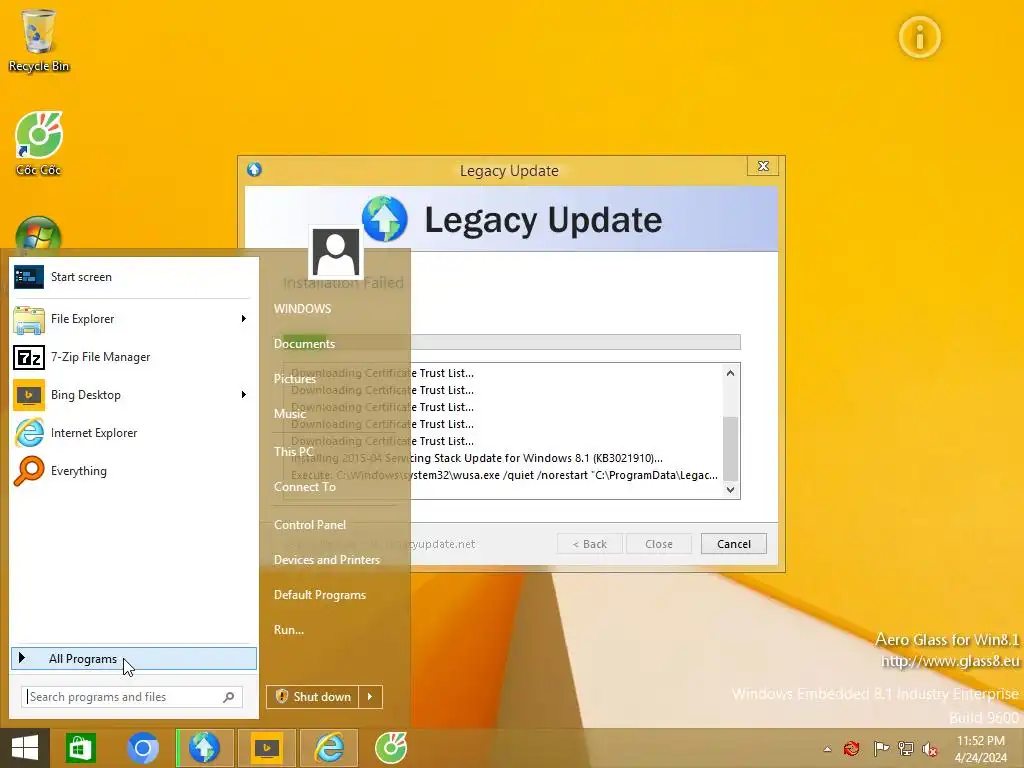This screenshot has width=1024, height=768.
Task: Click the search magnifier icon
Action: point(229,697)
